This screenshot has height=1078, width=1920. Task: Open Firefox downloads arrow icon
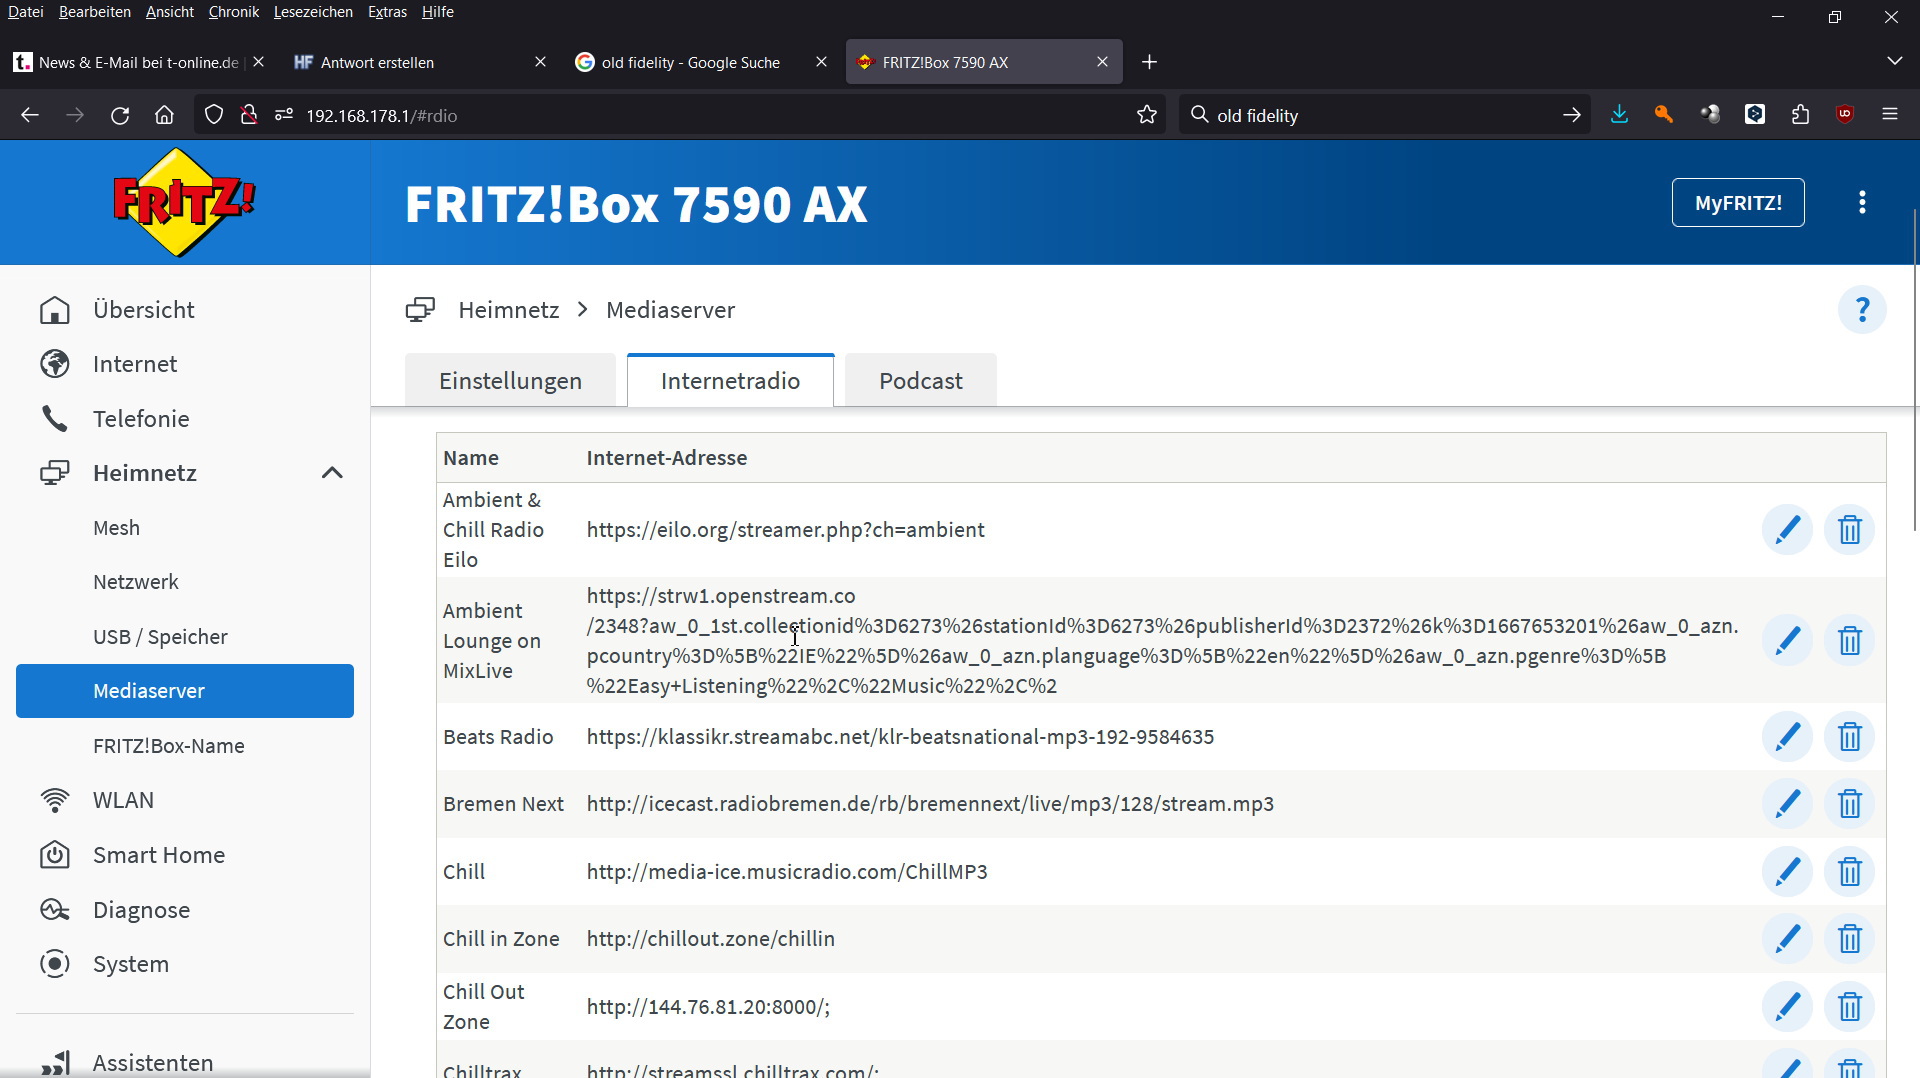click(1619, 116)
